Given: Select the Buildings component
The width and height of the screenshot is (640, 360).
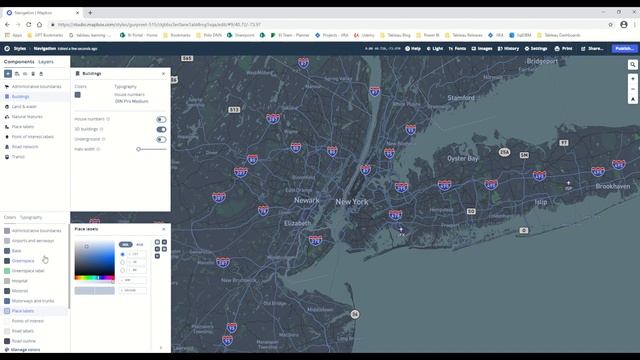Looking at the screenshot, I should click(x=35, y=96).
